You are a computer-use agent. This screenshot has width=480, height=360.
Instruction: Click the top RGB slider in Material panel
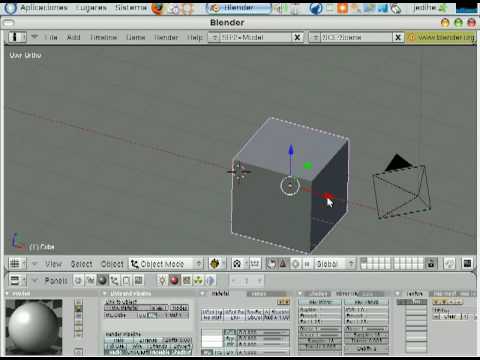263,332
